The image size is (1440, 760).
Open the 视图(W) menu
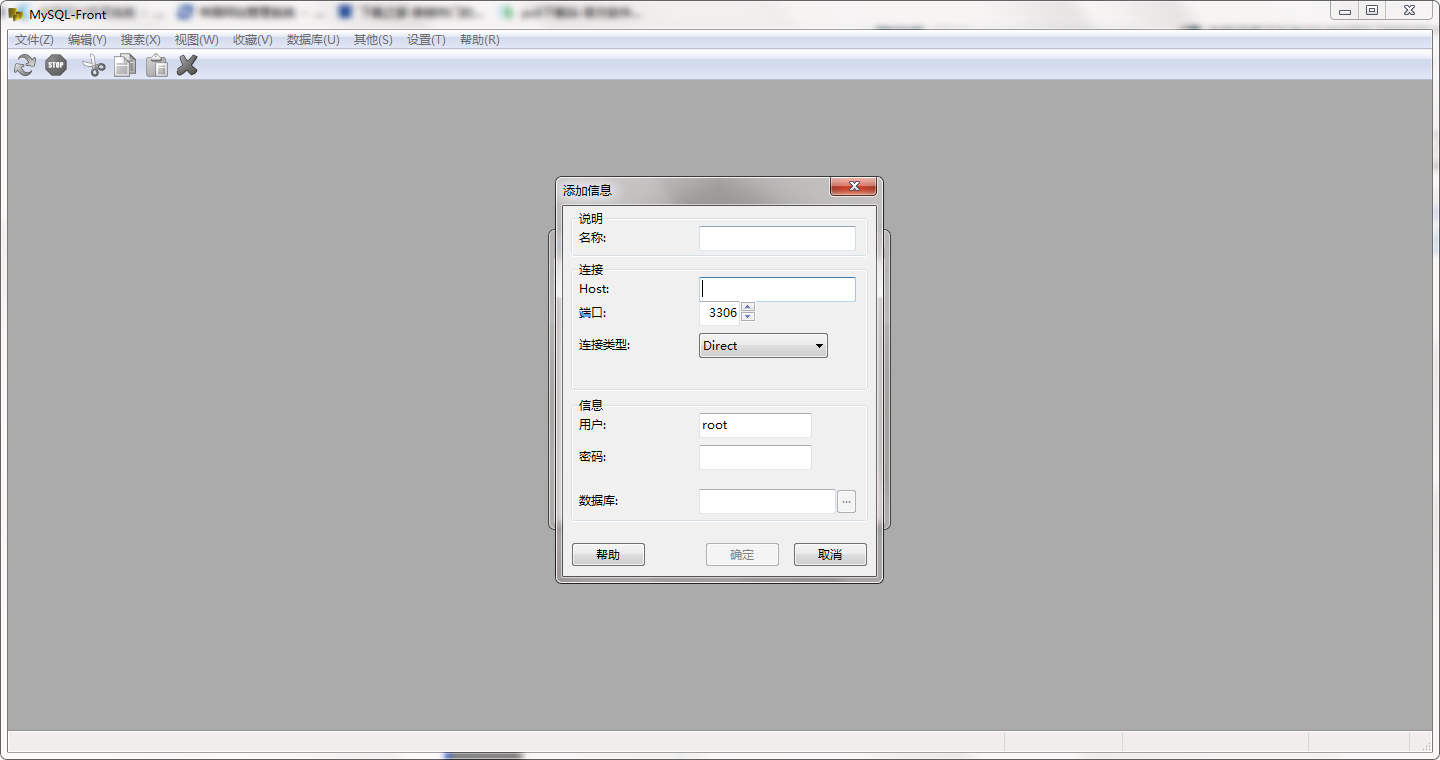pyautogui.click(x=196, y=40)
